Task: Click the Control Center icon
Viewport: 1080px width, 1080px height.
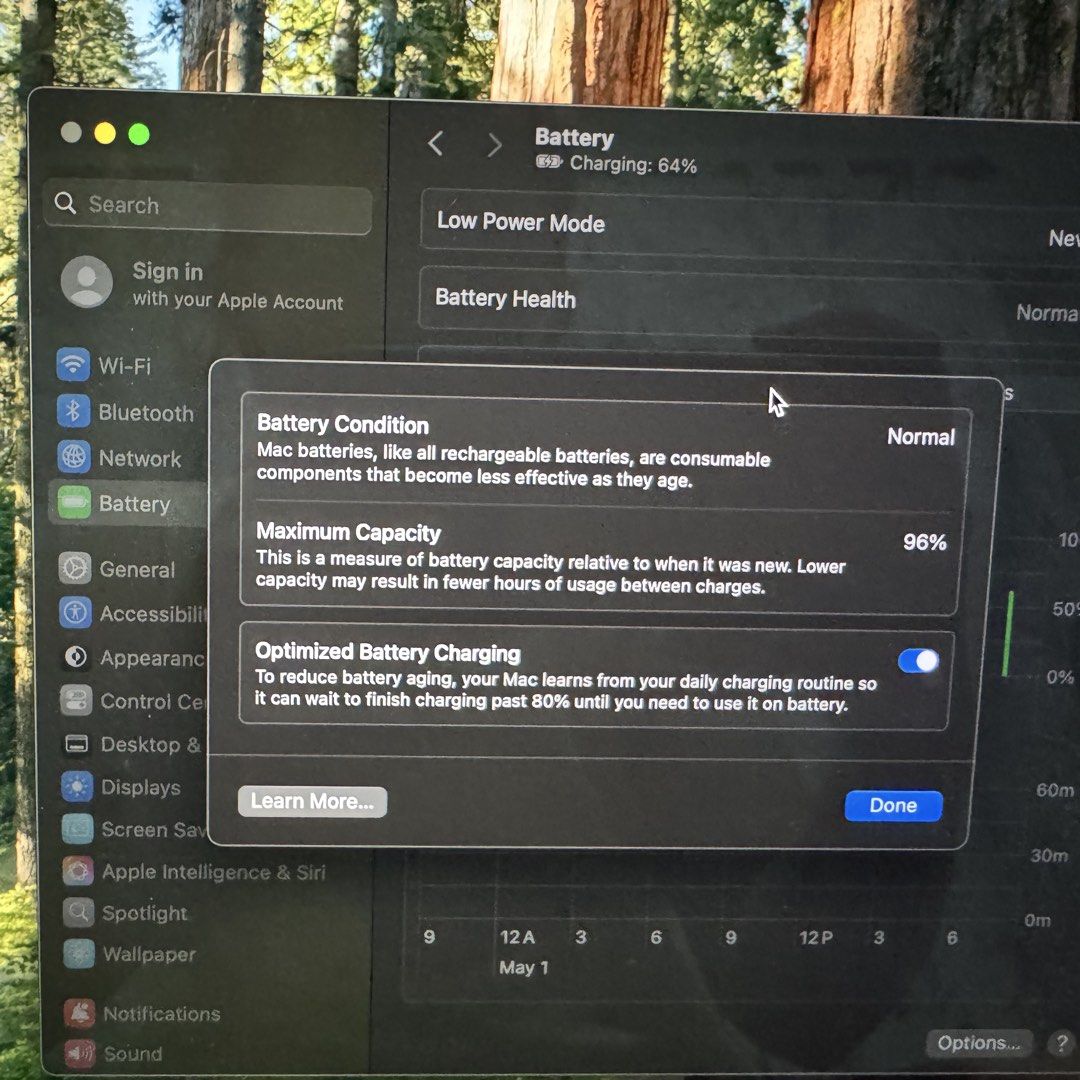Action: (76, 701)
